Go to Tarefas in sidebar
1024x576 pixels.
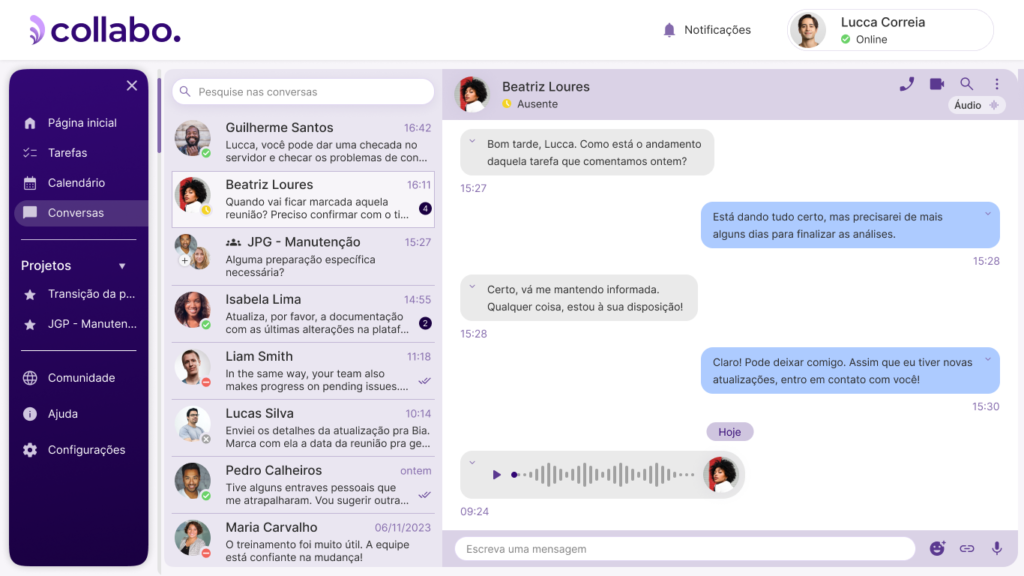click(x=67, y=153)
